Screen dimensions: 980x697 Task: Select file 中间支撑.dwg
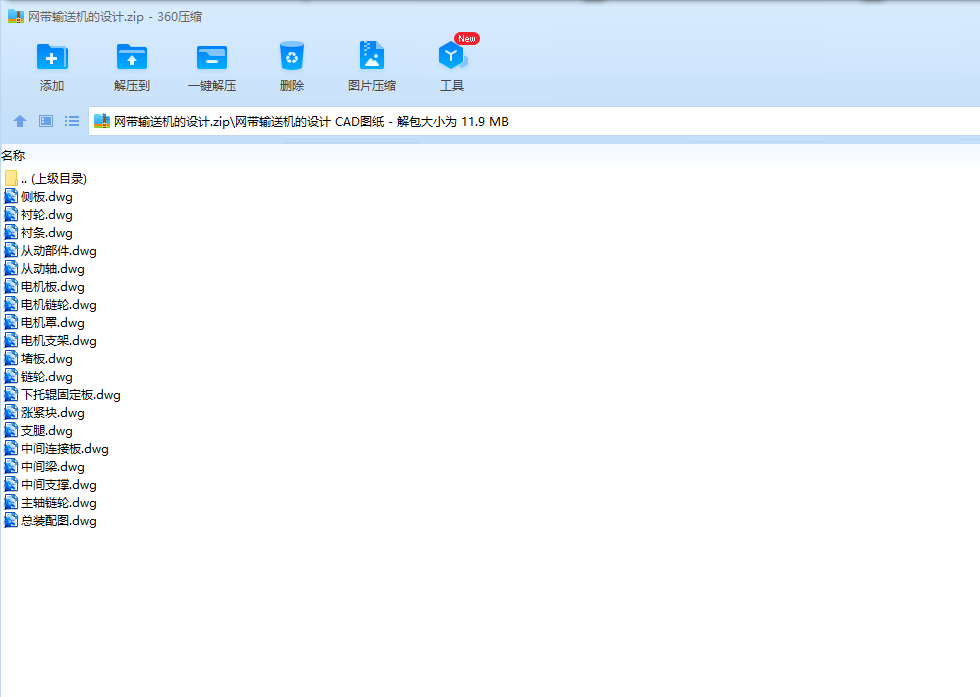(x=51, y=485)
